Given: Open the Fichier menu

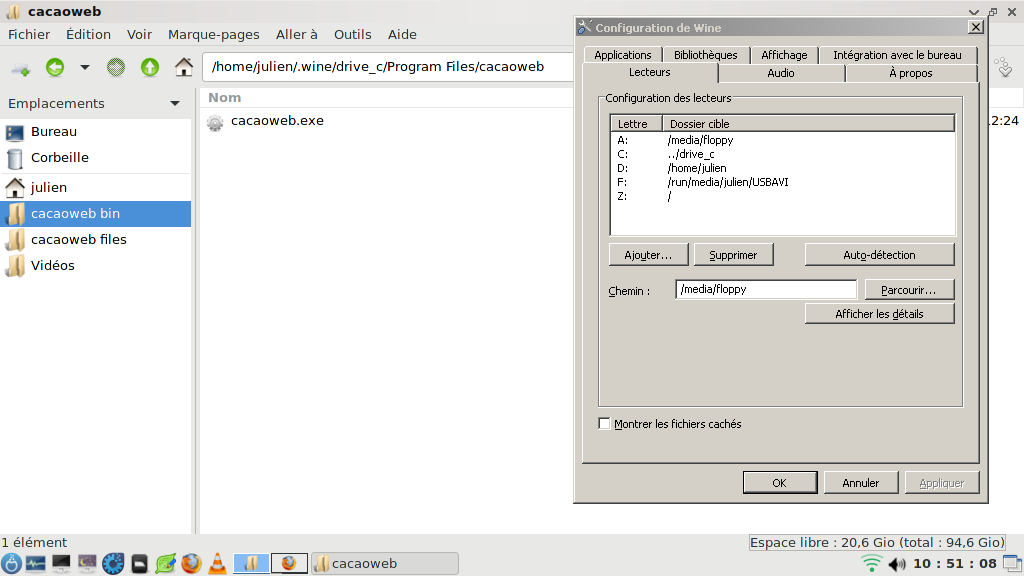Looking at the screenshot, I should (x=29, y=35).
